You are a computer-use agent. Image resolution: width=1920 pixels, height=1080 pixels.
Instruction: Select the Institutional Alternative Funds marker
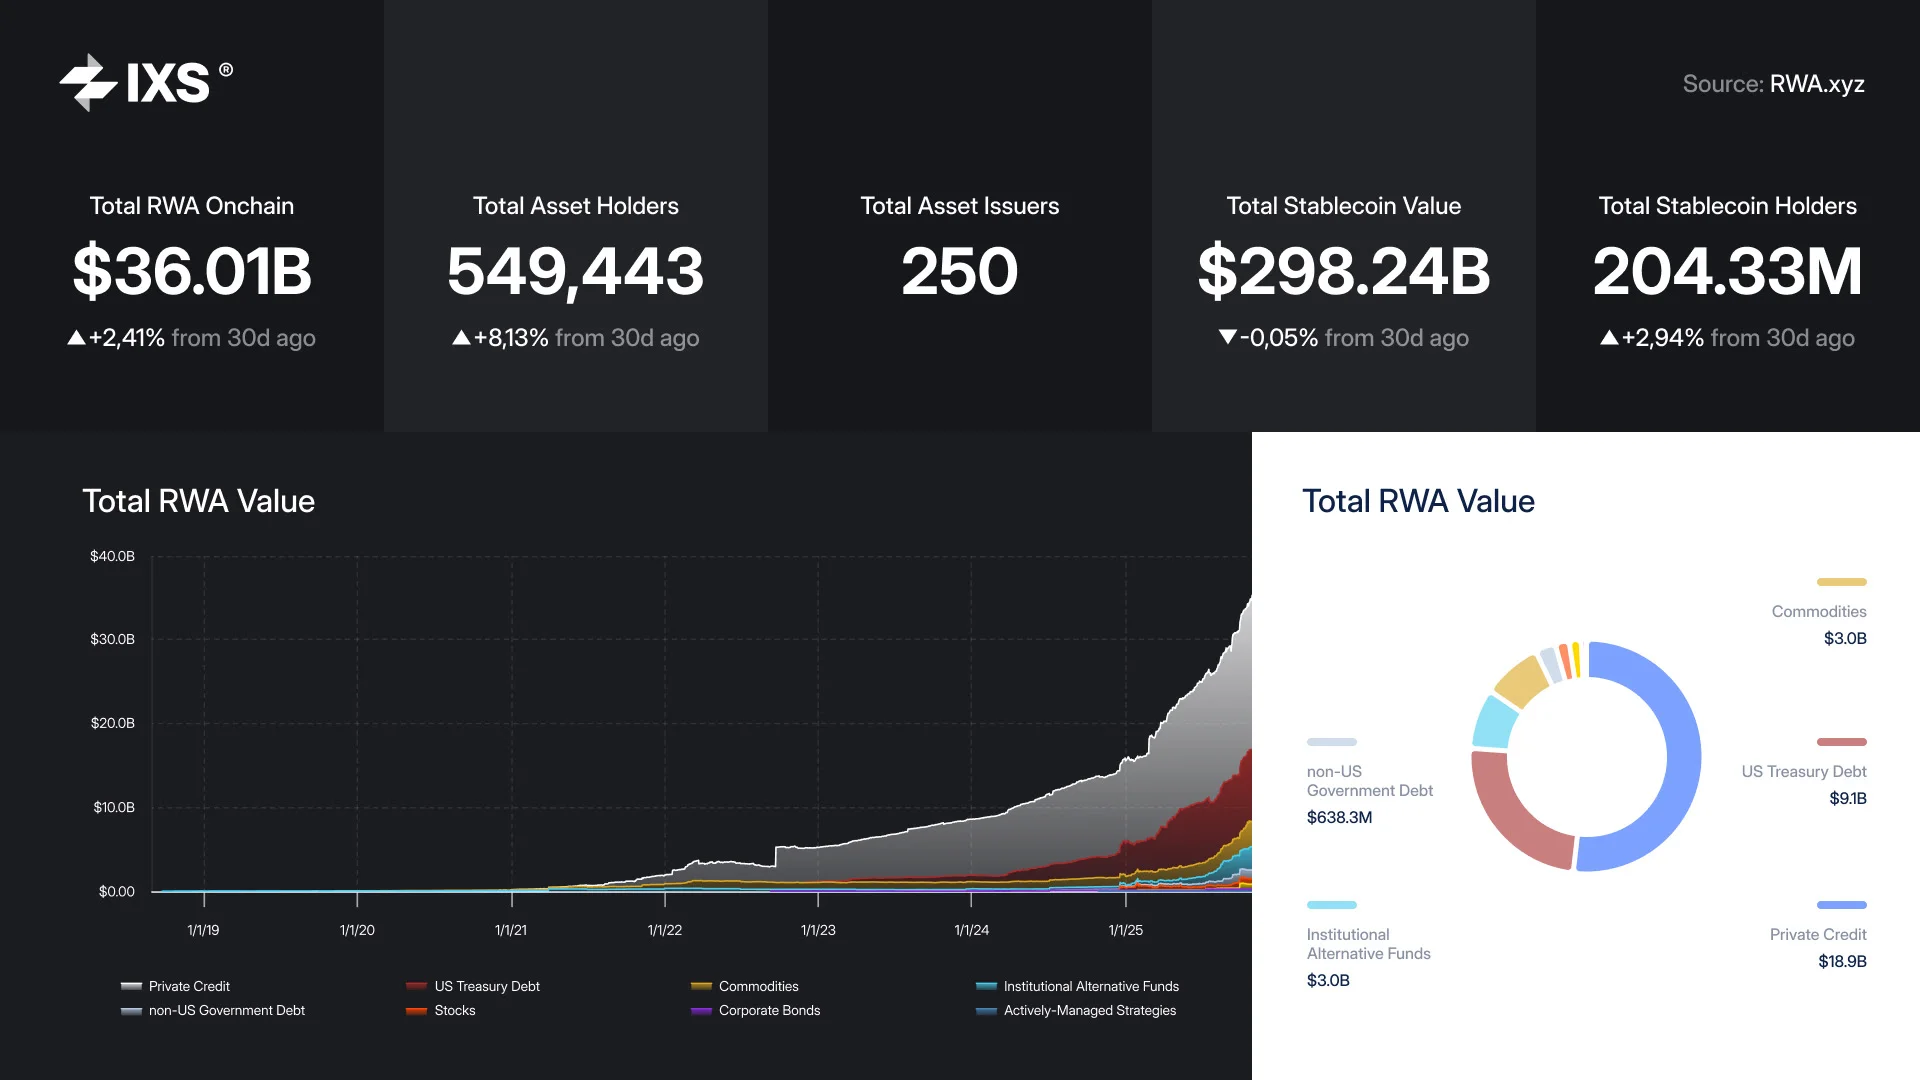tap(1331, 904)
